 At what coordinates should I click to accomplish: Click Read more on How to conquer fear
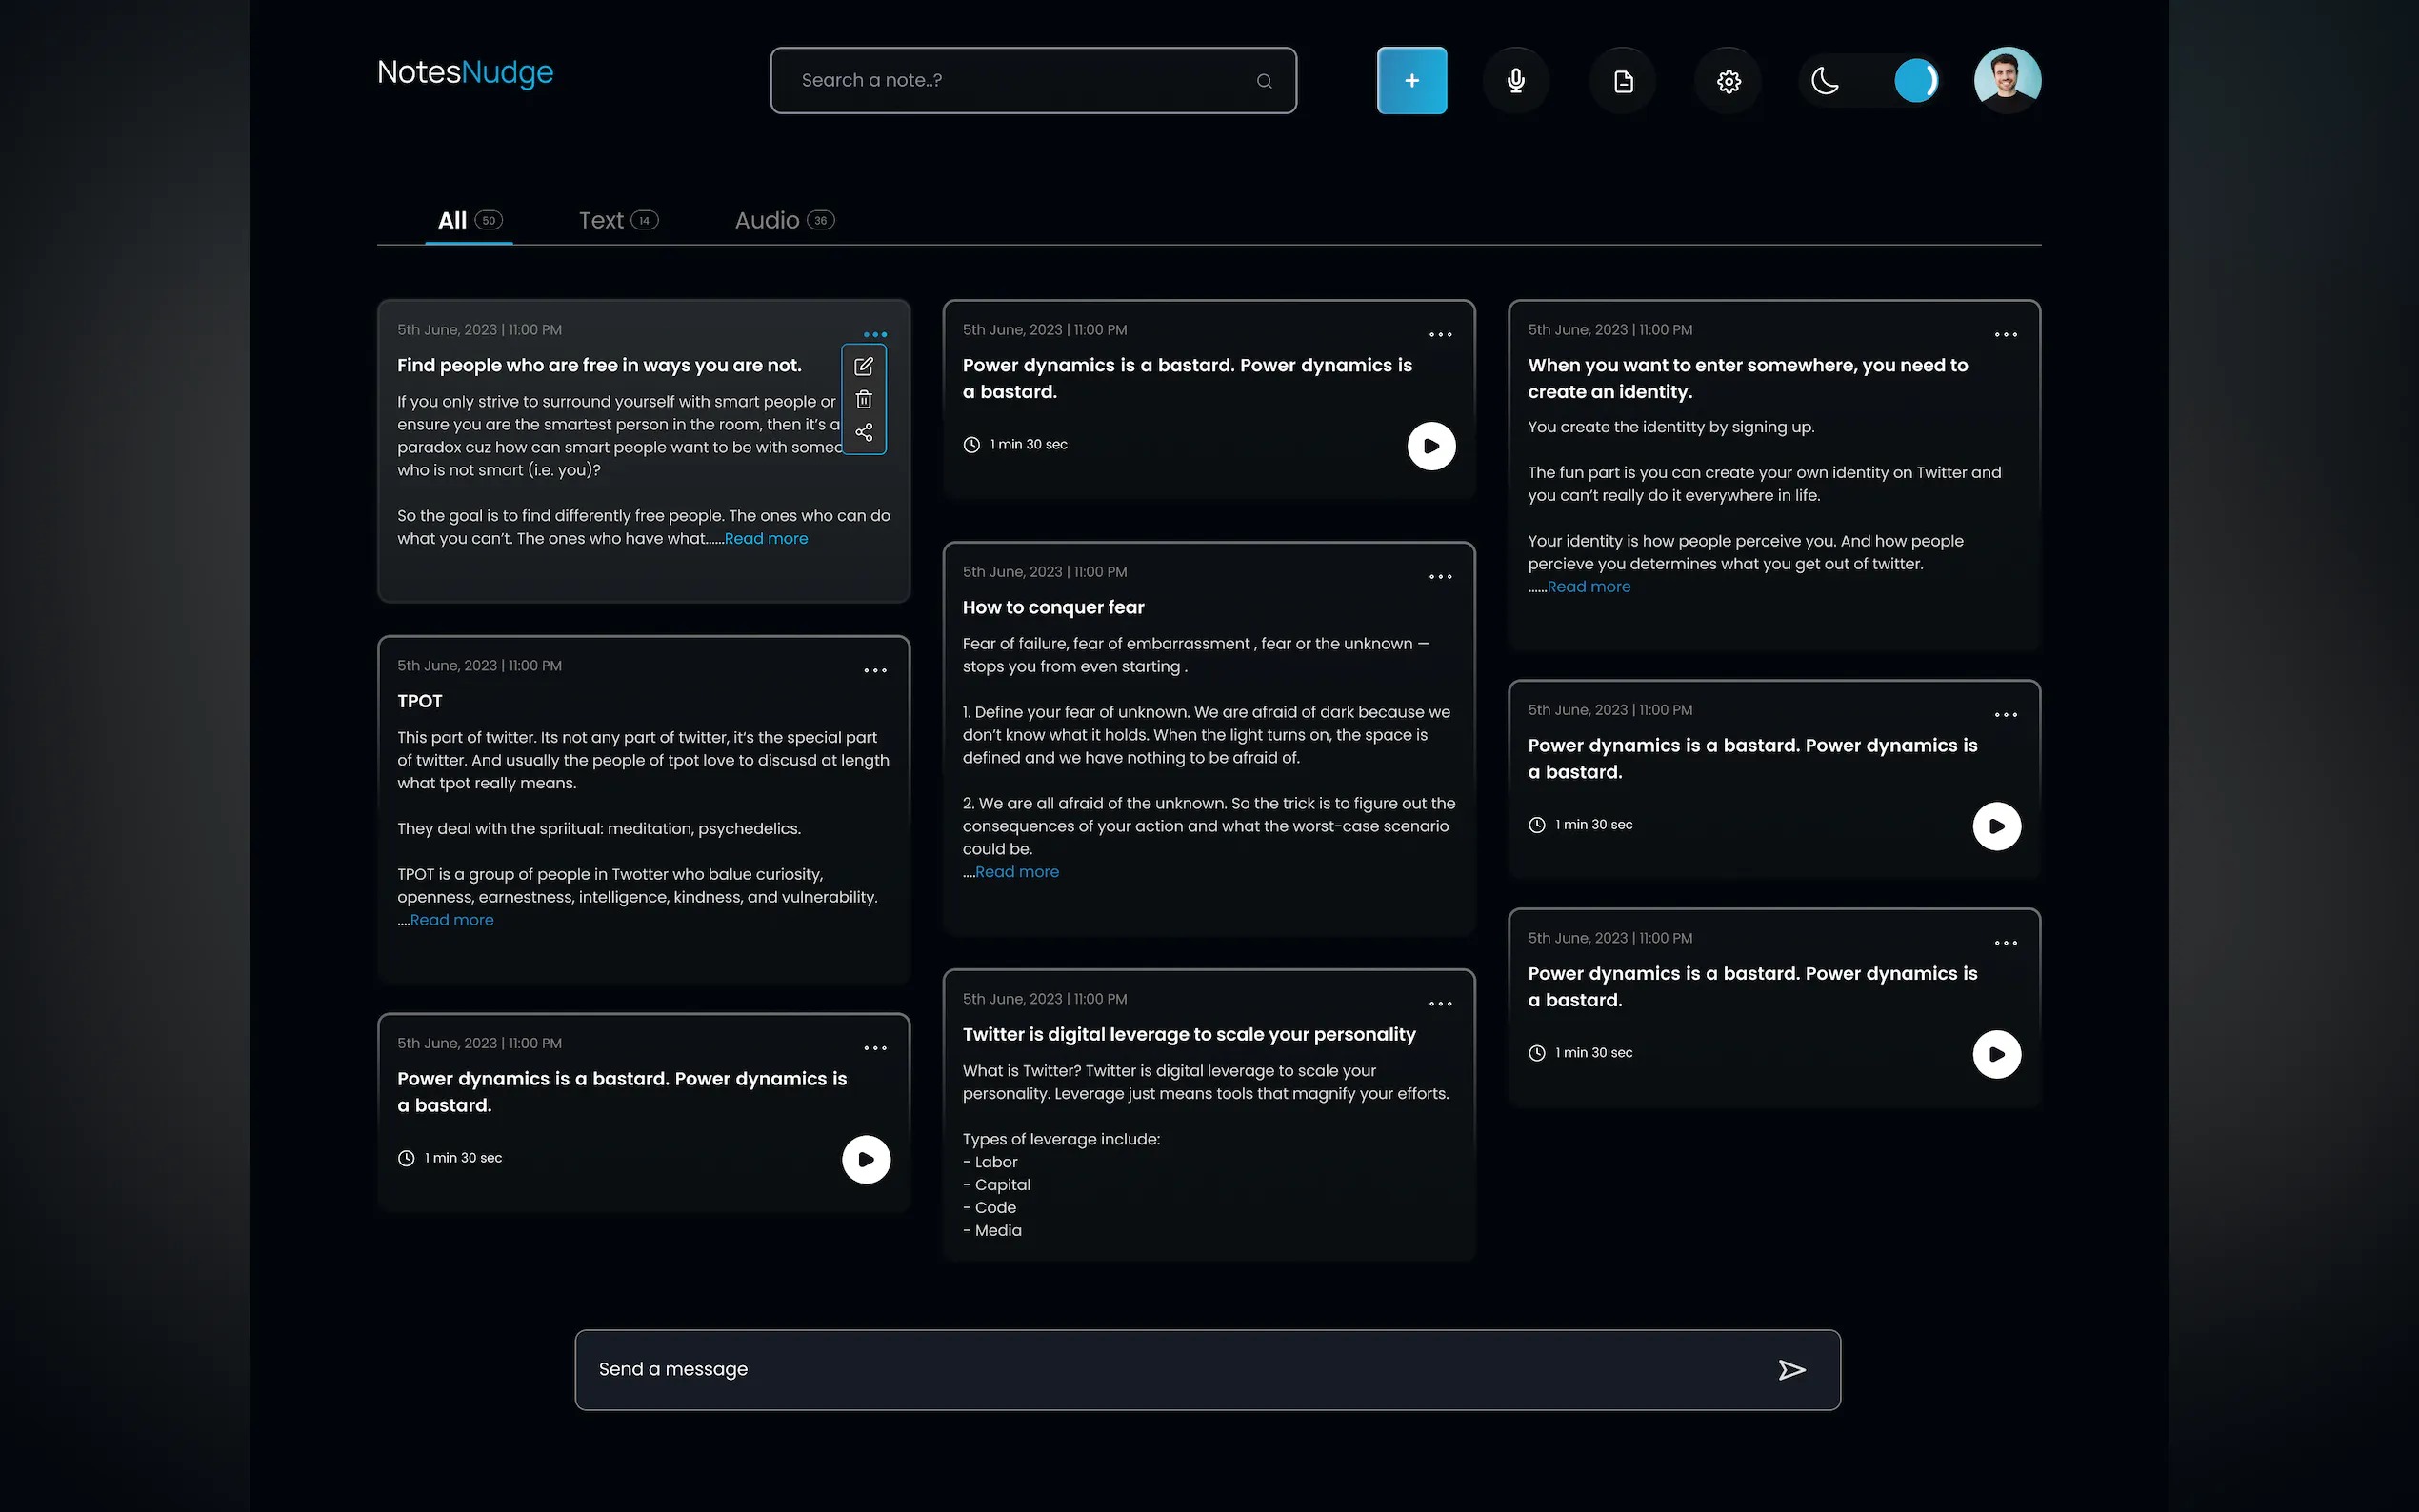(x=1016, y=872)
